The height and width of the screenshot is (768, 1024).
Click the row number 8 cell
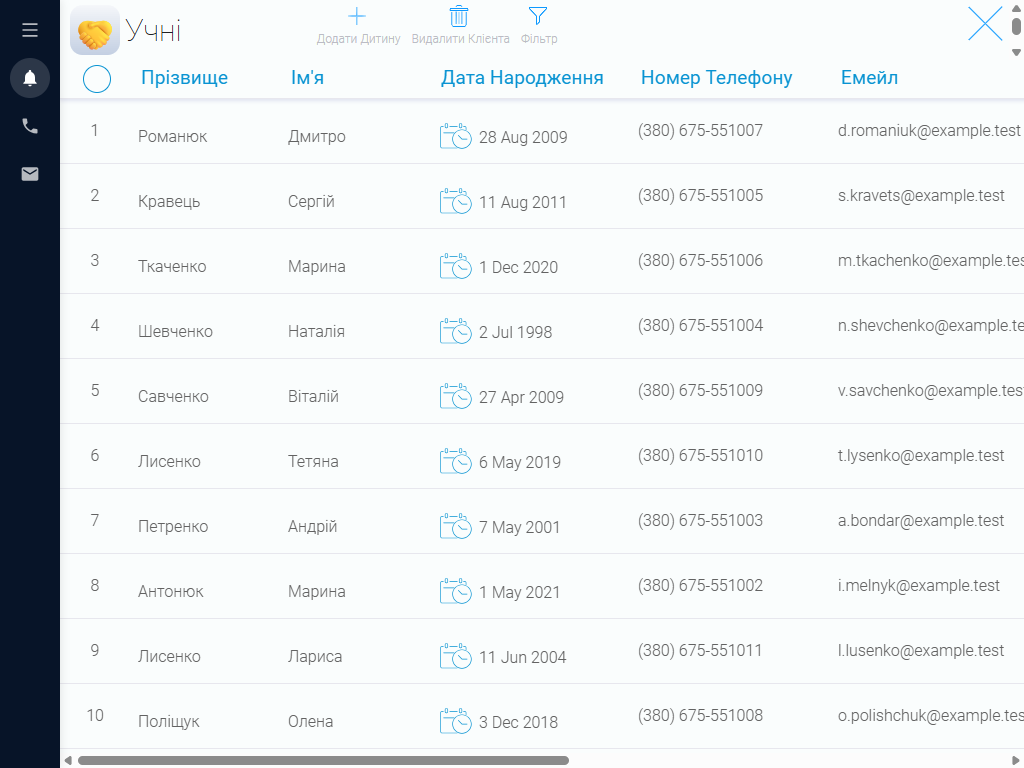[x=95, y=585]
